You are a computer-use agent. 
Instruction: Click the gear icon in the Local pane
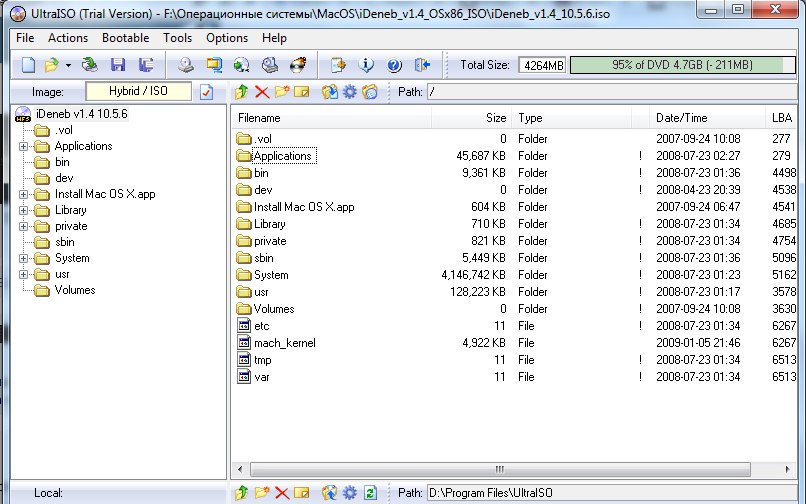coord(350,493)
